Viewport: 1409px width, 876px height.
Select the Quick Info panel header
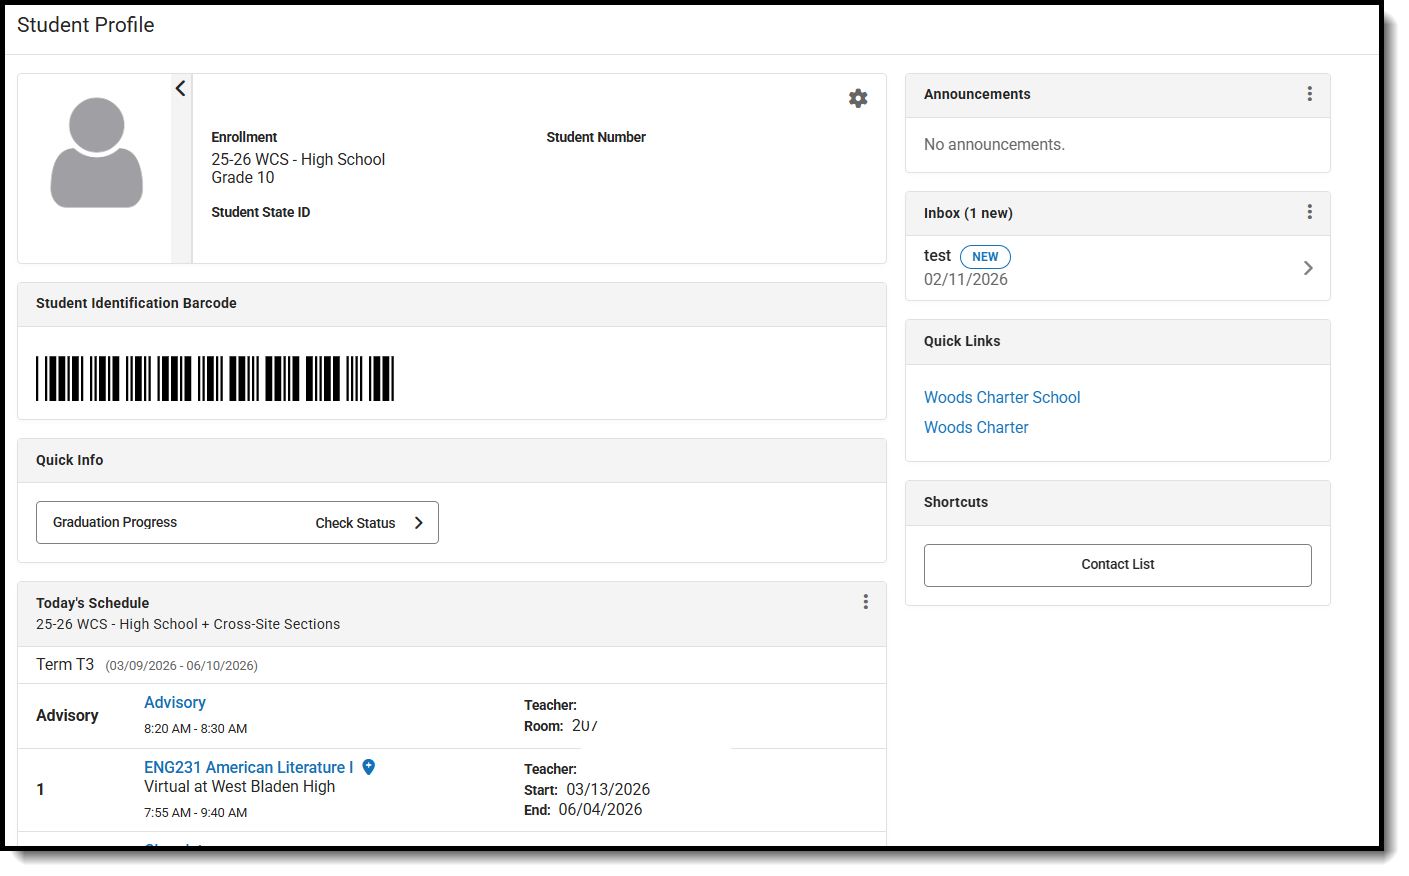pos(70,460)
